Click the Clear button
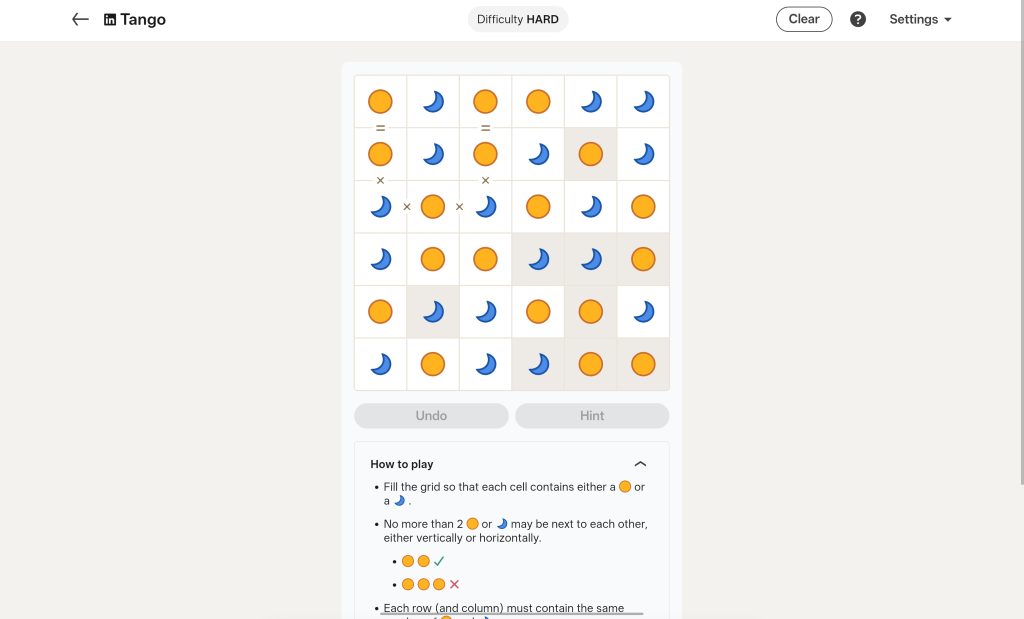 [804, 19]
